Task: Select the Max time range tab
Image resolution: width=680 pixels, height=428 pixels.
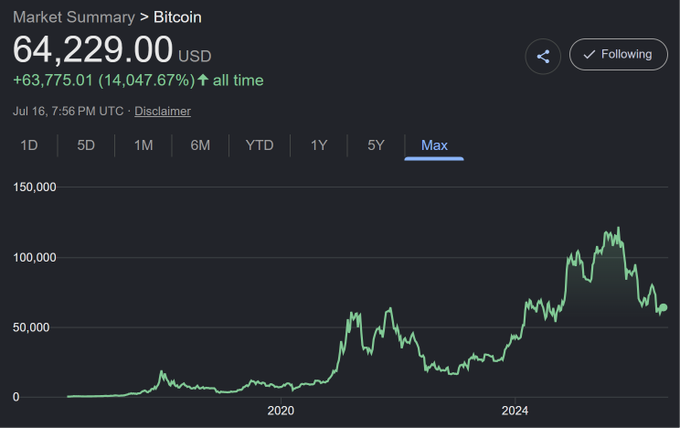Action: [434, 145]
